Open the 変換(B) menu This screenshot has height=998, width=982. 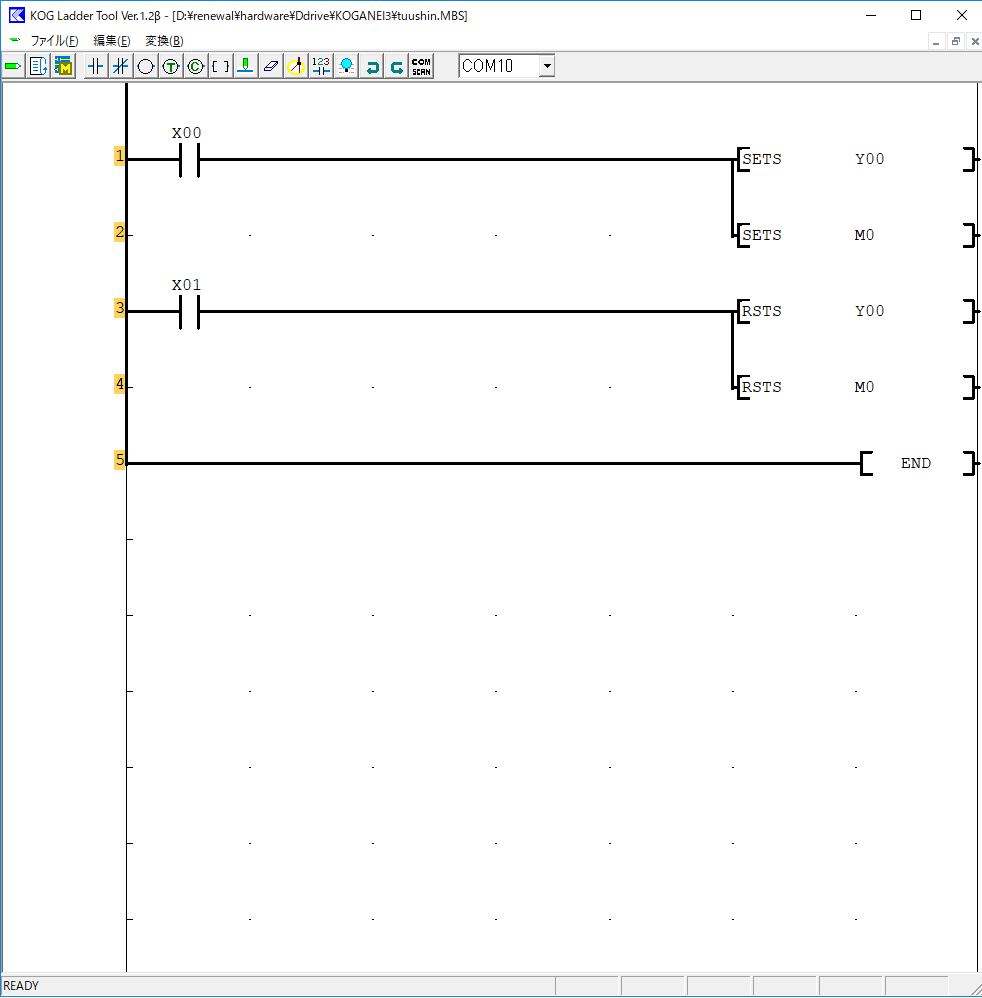click(164, 41)
